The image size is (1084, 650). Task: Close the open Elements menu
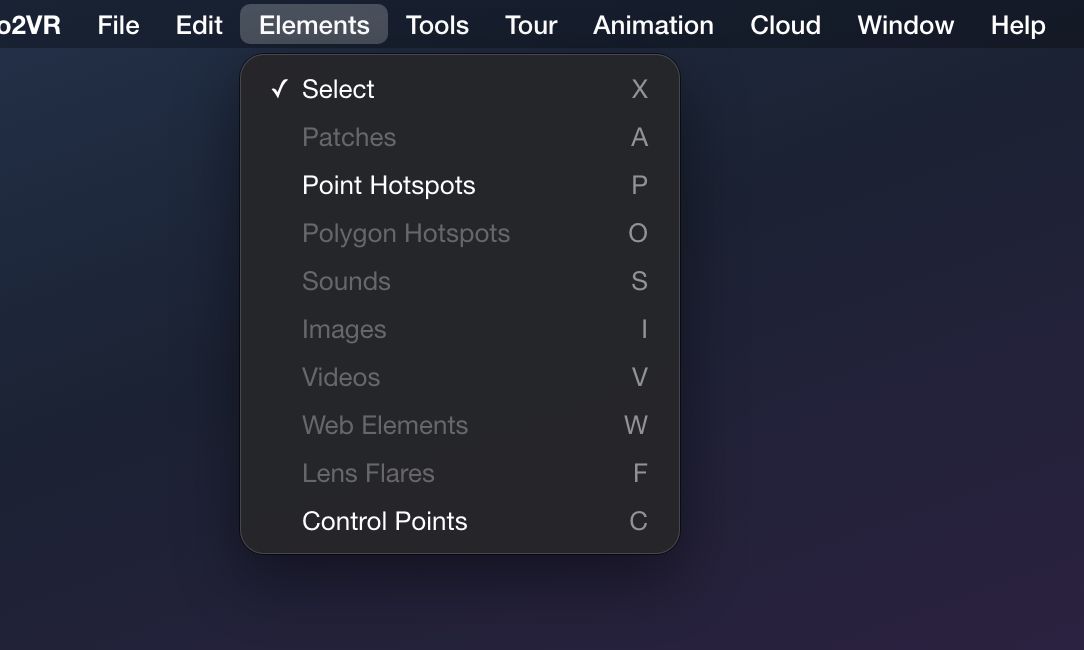point(314,25)
